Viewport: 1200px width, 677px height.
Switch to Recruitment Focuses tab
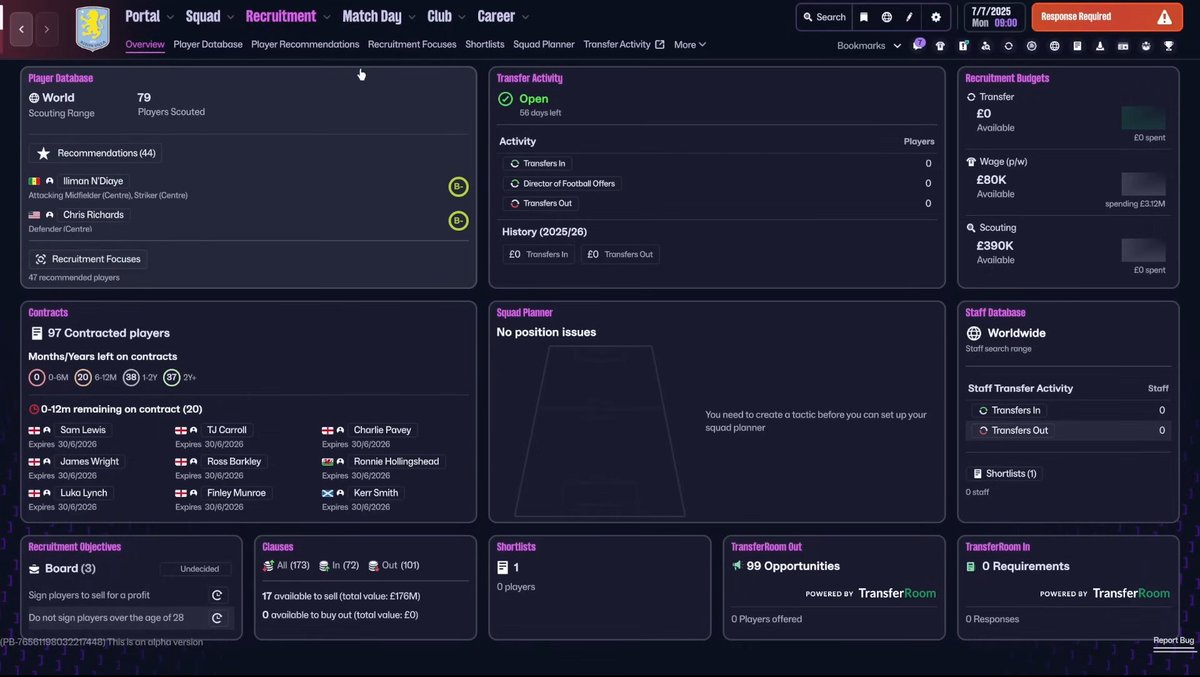click(412, 45)
